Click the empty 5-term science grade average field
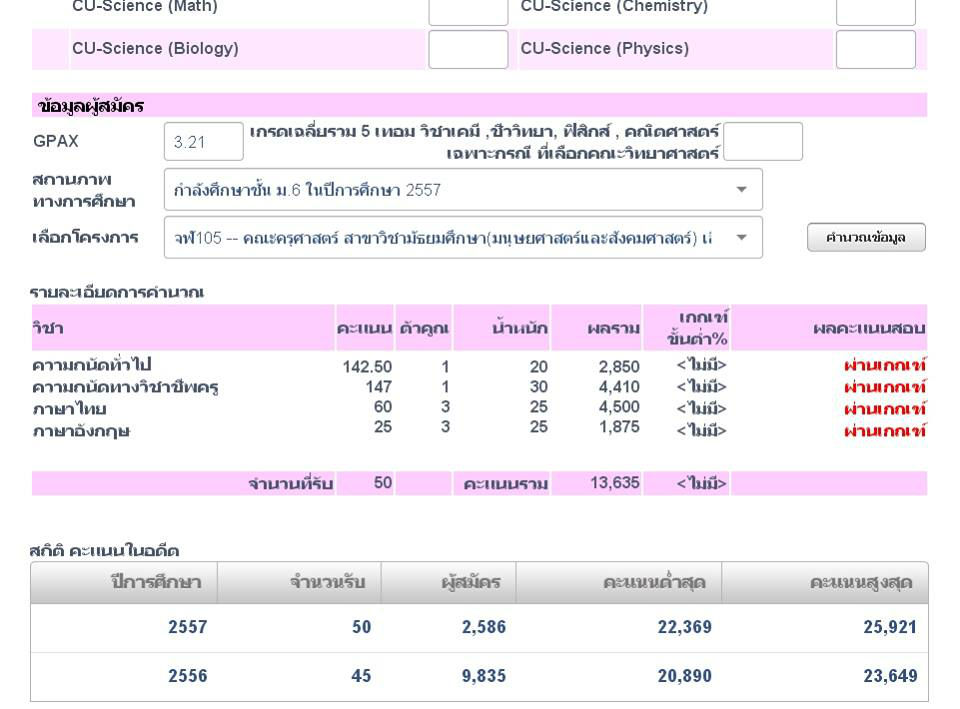The image size is (960, 709). 762,142
